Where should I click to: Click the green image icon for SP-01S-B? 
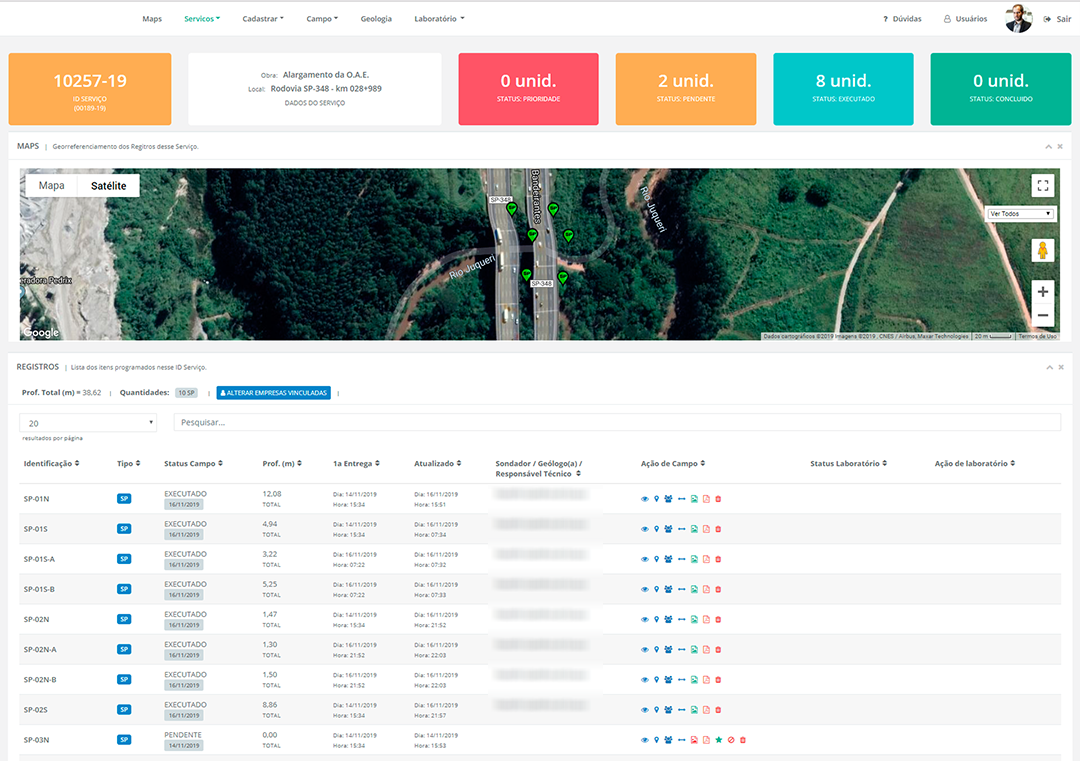point(694,590)
